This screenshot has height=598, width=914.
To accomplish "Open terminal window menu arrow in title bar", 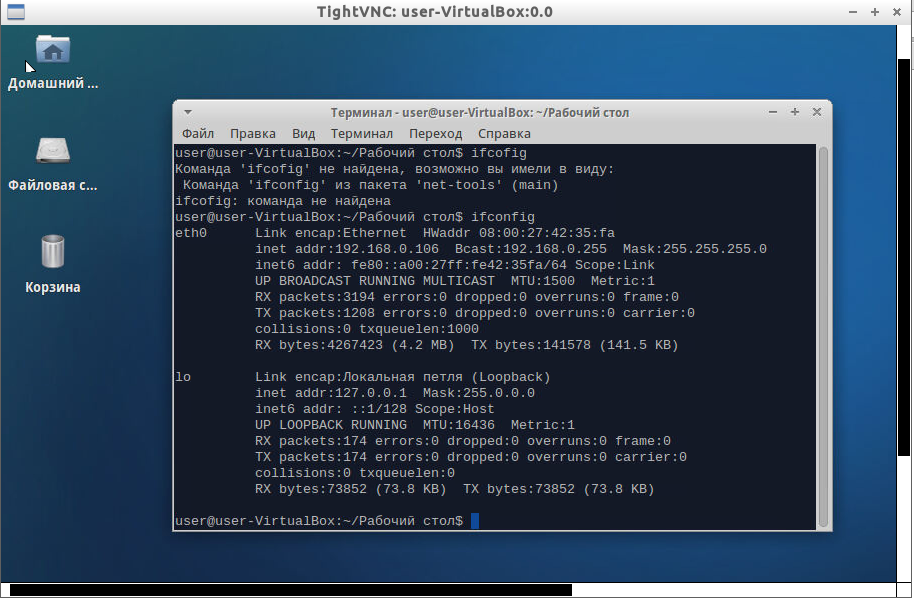I will [188, 112].
